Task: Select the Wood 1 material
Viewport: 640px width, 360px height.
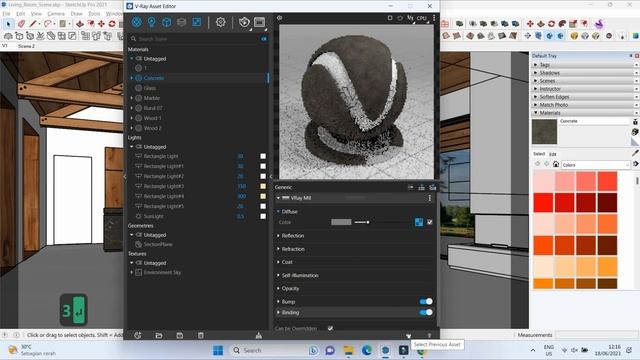Action: 153,118
